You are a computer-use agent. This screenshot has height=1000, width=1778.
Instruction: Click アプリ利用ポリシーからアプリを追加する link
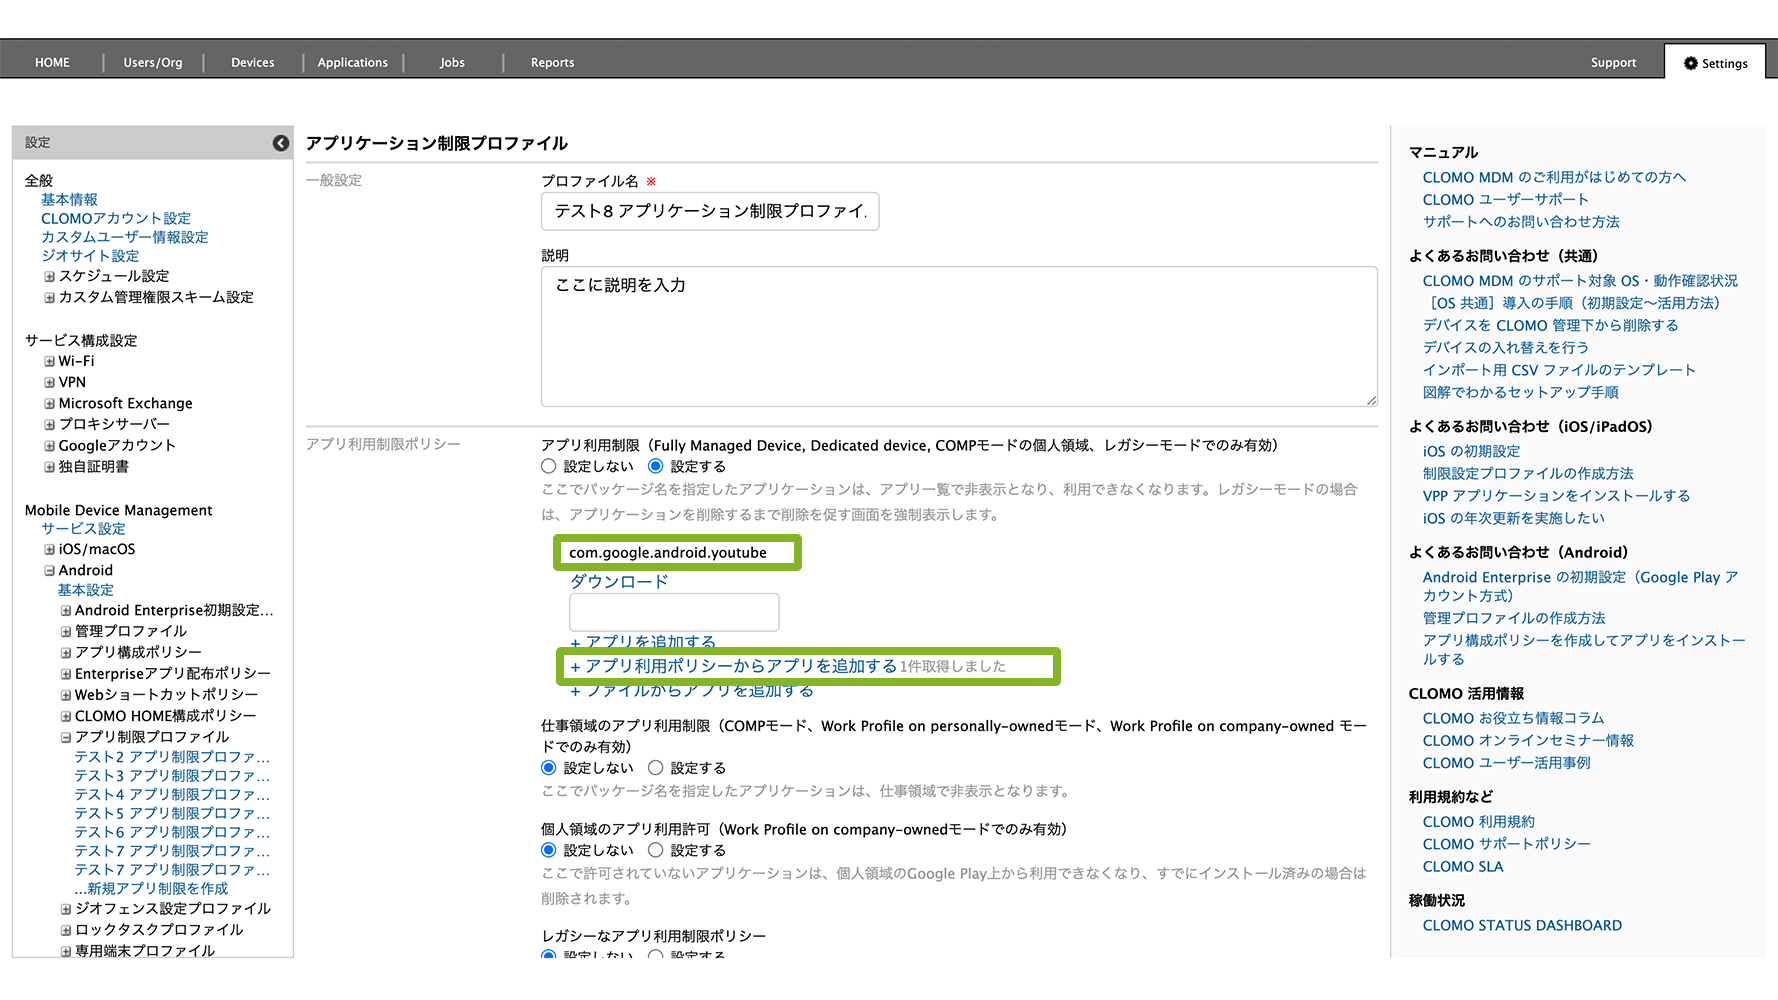coord(733,666)
